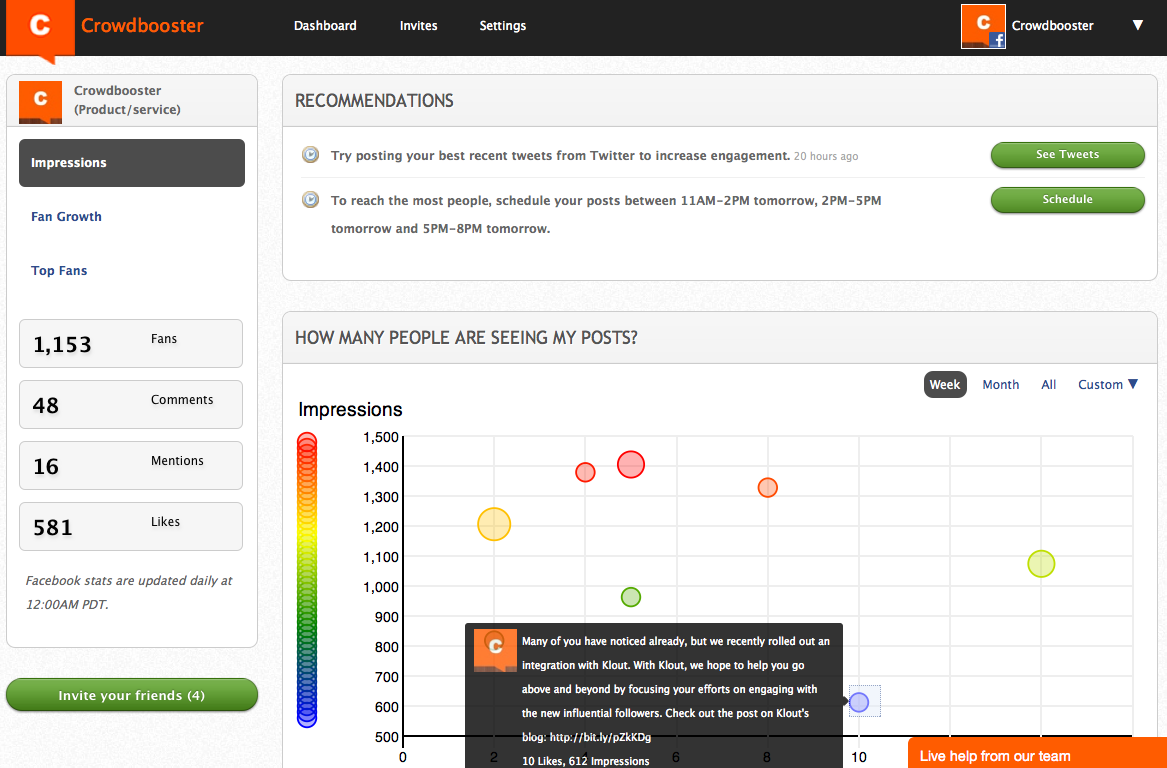Open the Custom date range dropdown
The height and width of the screenshot is (768, 1167).
coord(1107,385)
